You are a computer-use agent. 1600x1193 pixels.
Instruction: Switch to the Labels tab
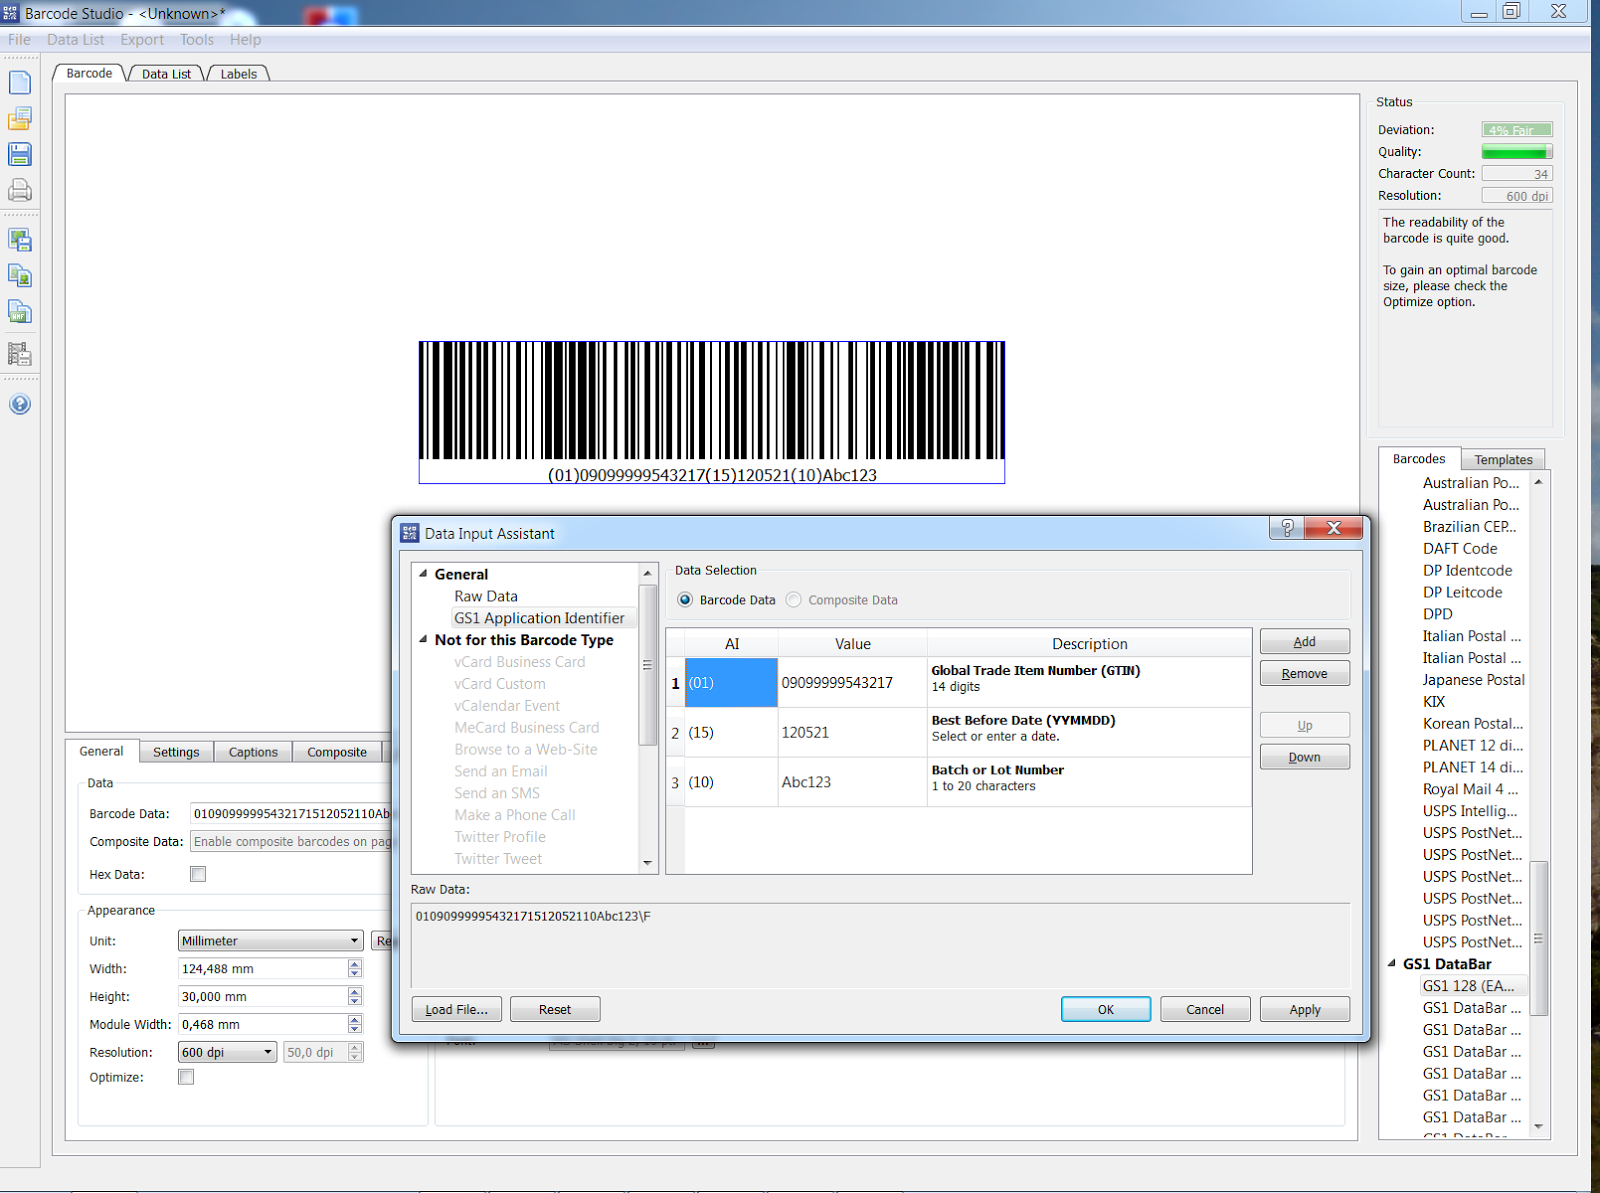238,74
